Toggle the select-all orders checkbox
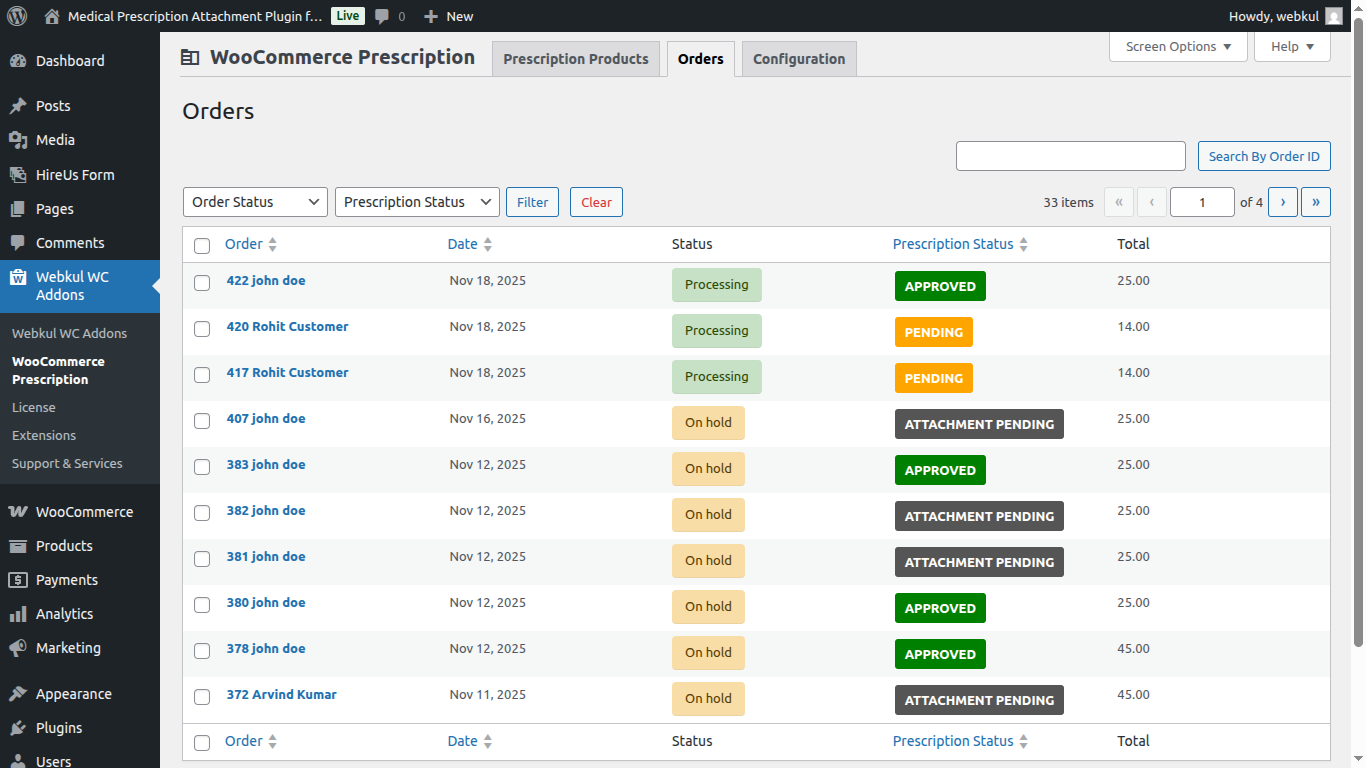 [x=202, y=246]
